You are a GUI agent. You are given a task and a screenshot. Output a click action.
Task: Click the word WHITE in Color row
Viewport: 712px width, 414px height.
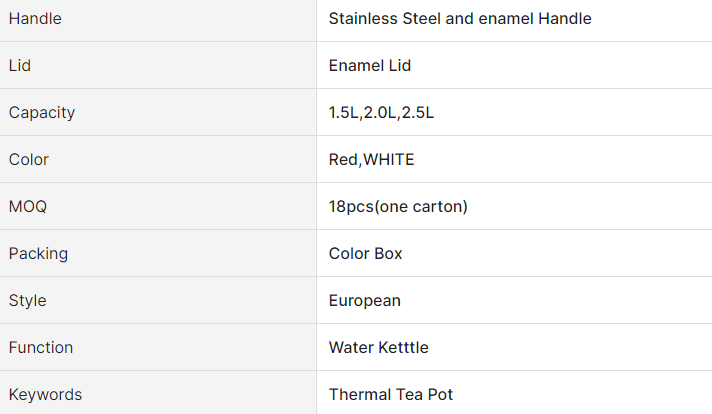click(390, 160)
